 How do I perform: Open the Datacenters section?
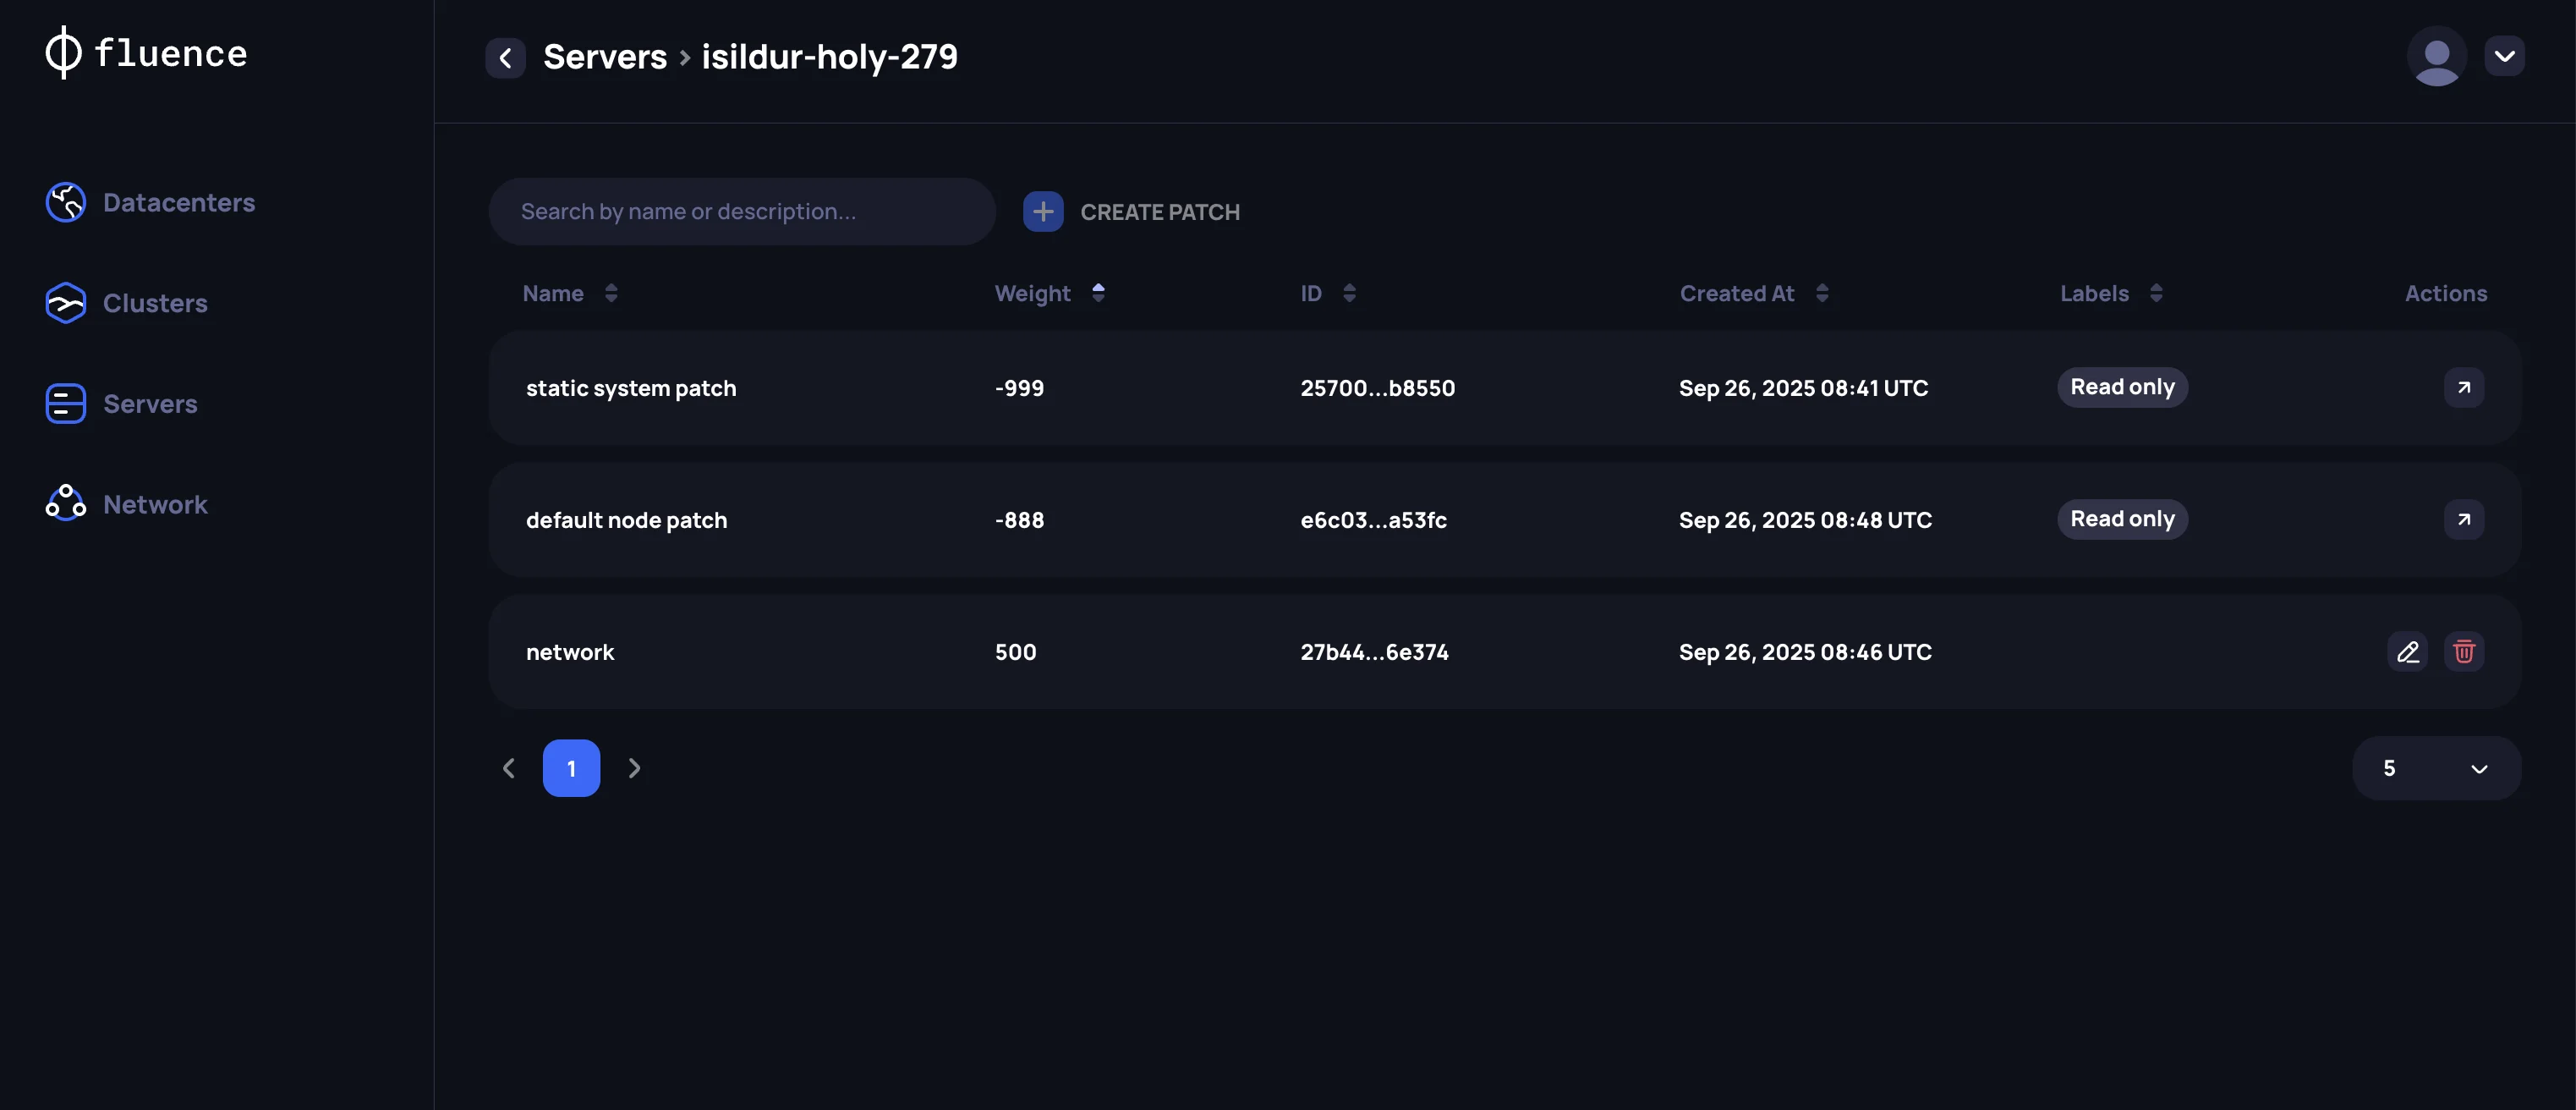click(x=178, y=203)
